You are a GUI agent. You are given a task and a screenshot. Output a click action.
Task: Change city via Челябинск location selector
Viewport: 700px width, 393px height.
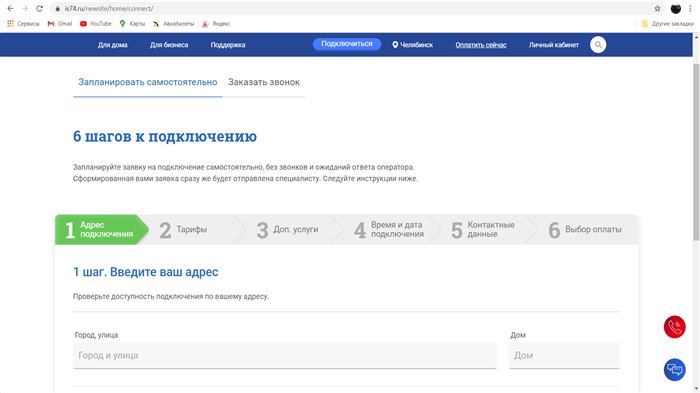click(x=412, y=45)
